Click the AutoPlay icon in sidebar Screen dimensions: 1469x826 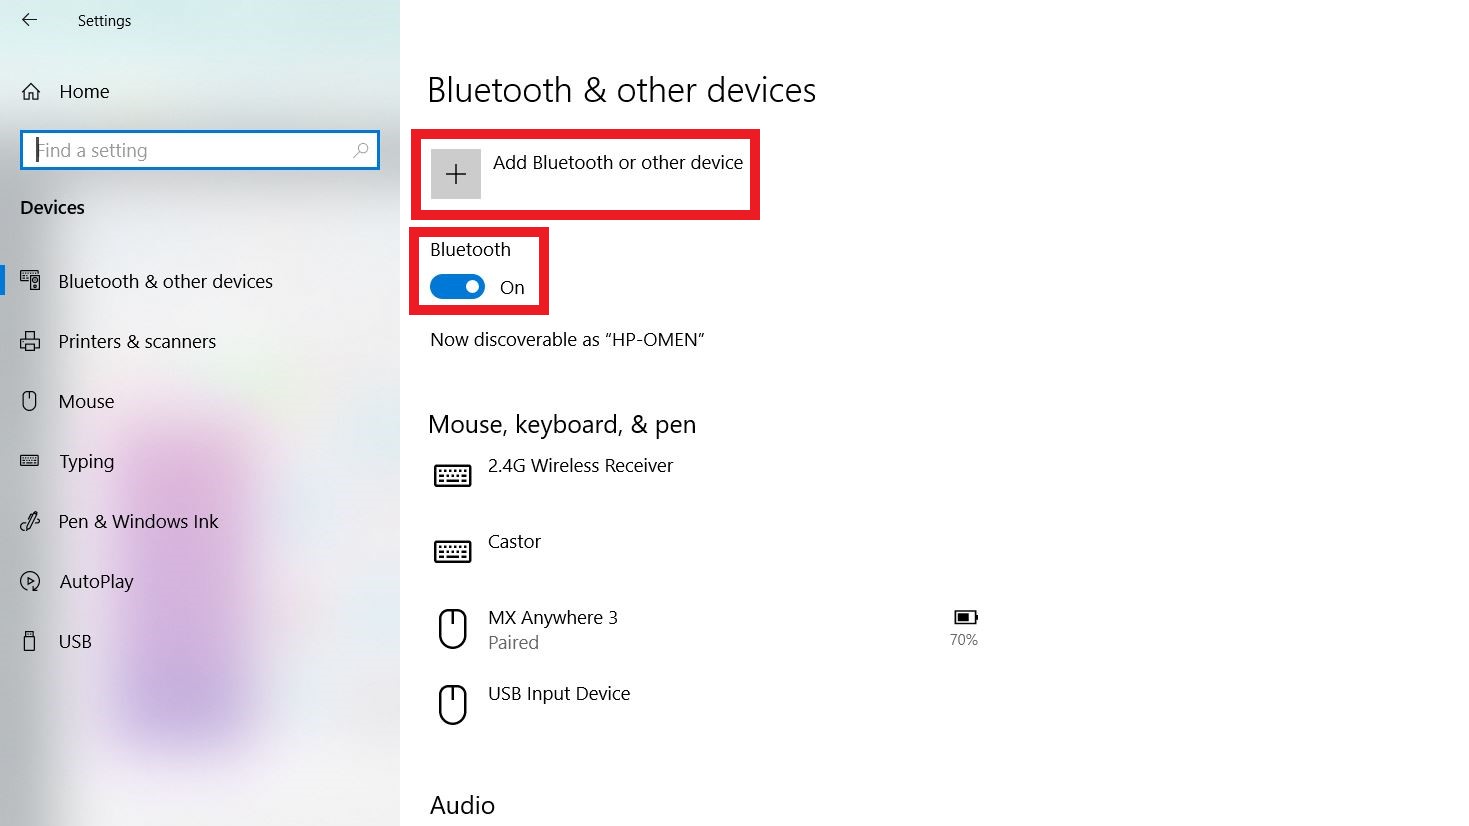30,582
